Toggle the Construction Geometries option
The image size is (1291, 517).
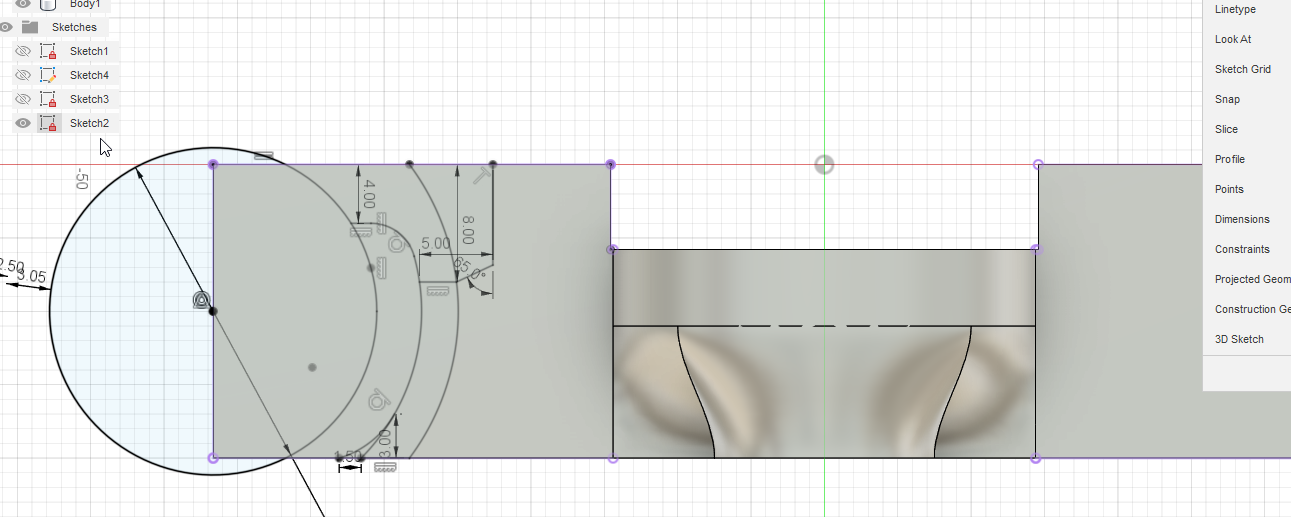pyautogui.click(x=1252, y=309)
